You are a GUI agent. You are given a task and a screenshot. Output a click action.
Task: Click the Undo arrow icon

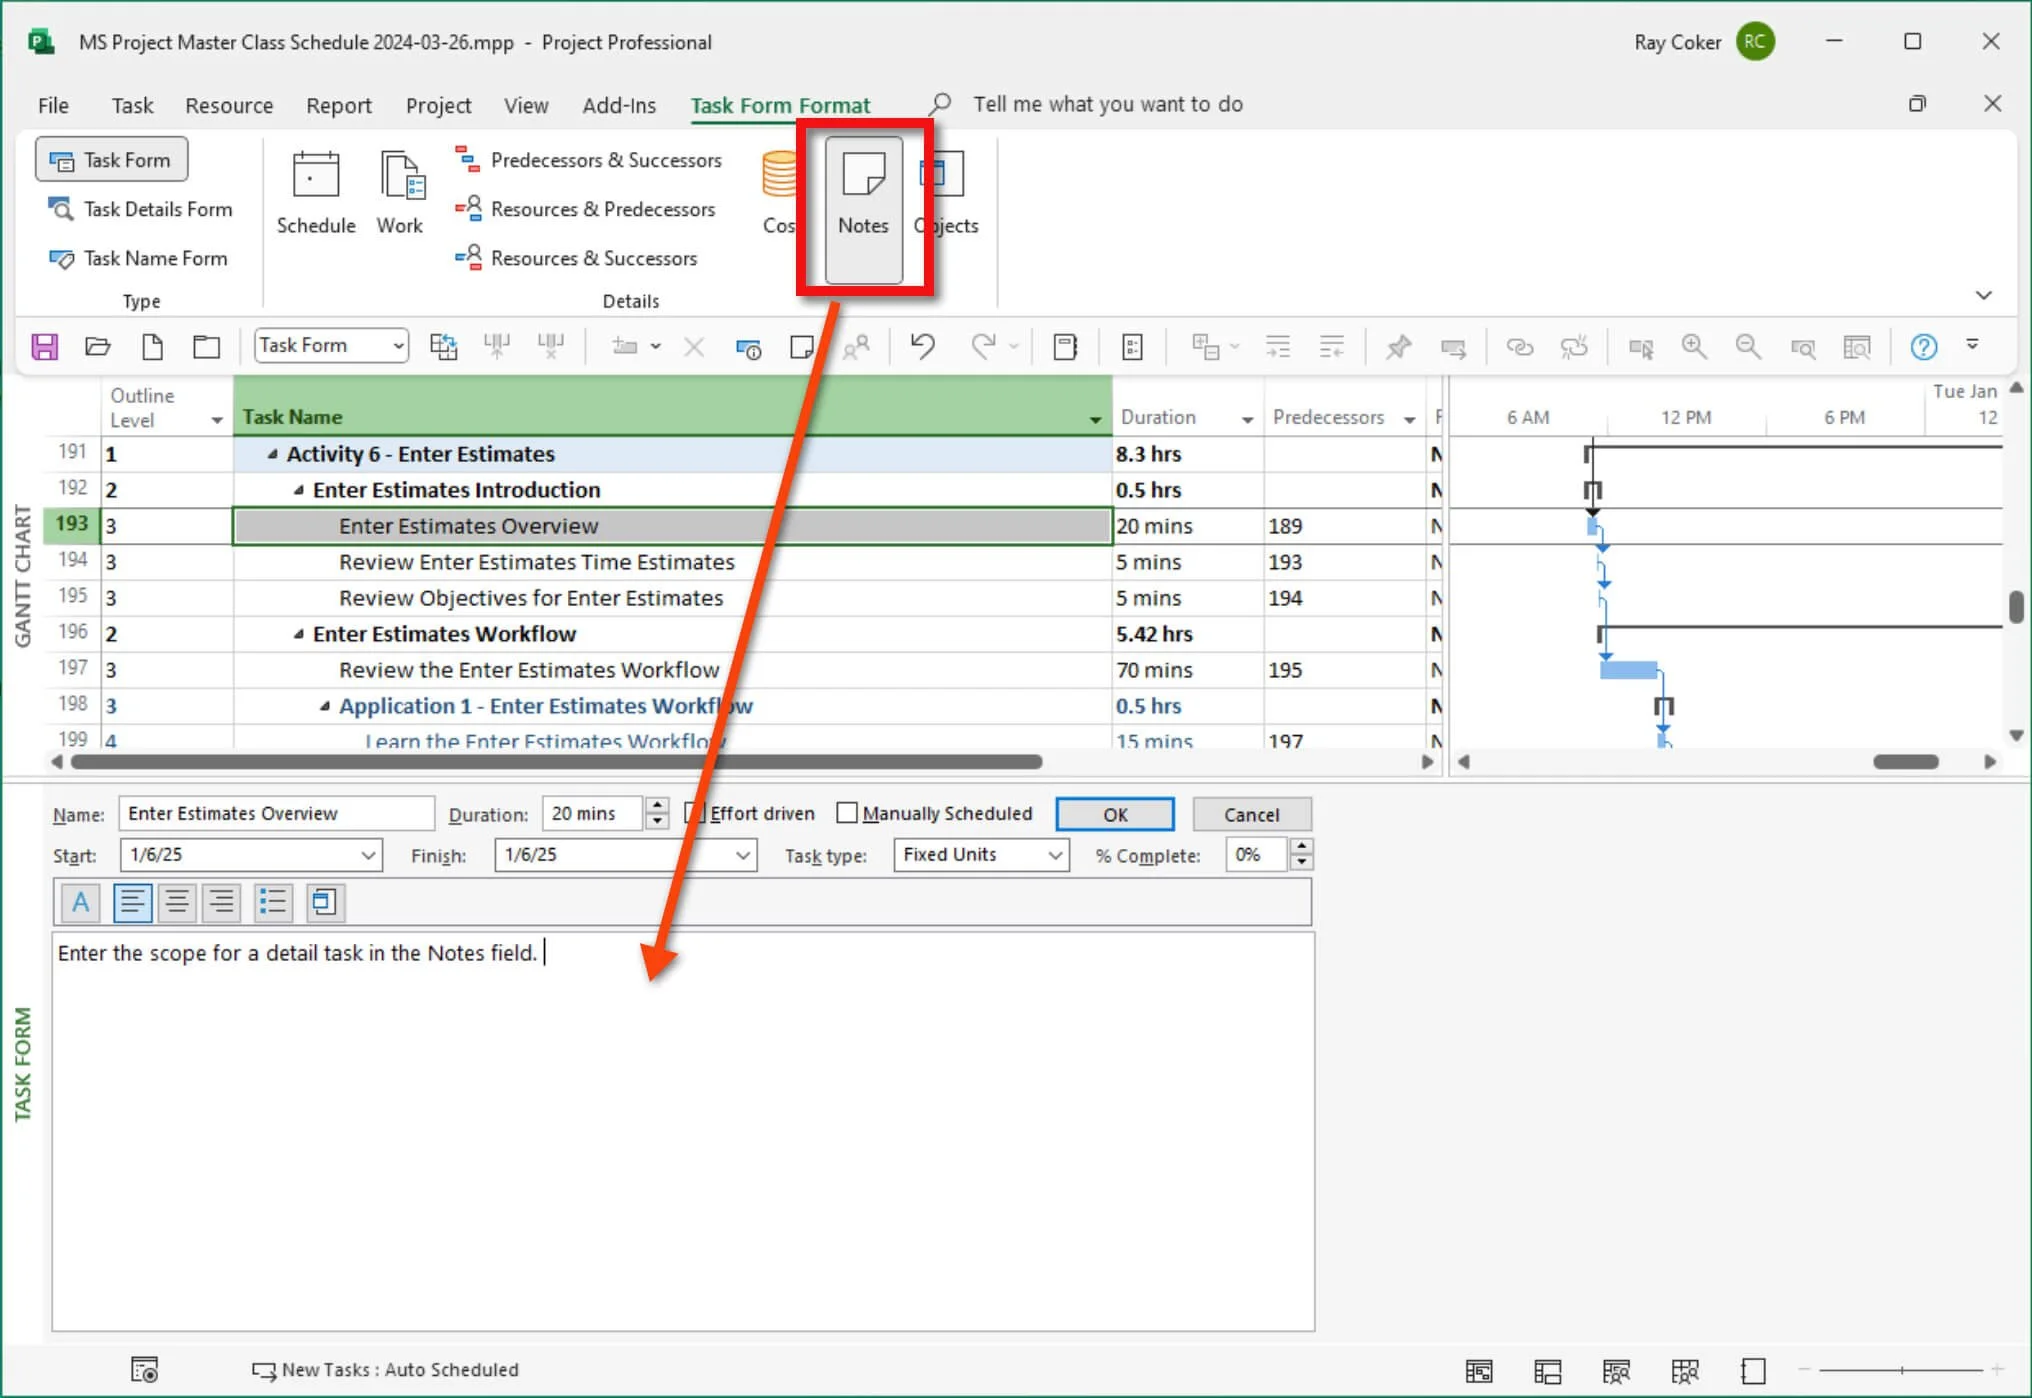pyautogui.click(x=922, y=347)
